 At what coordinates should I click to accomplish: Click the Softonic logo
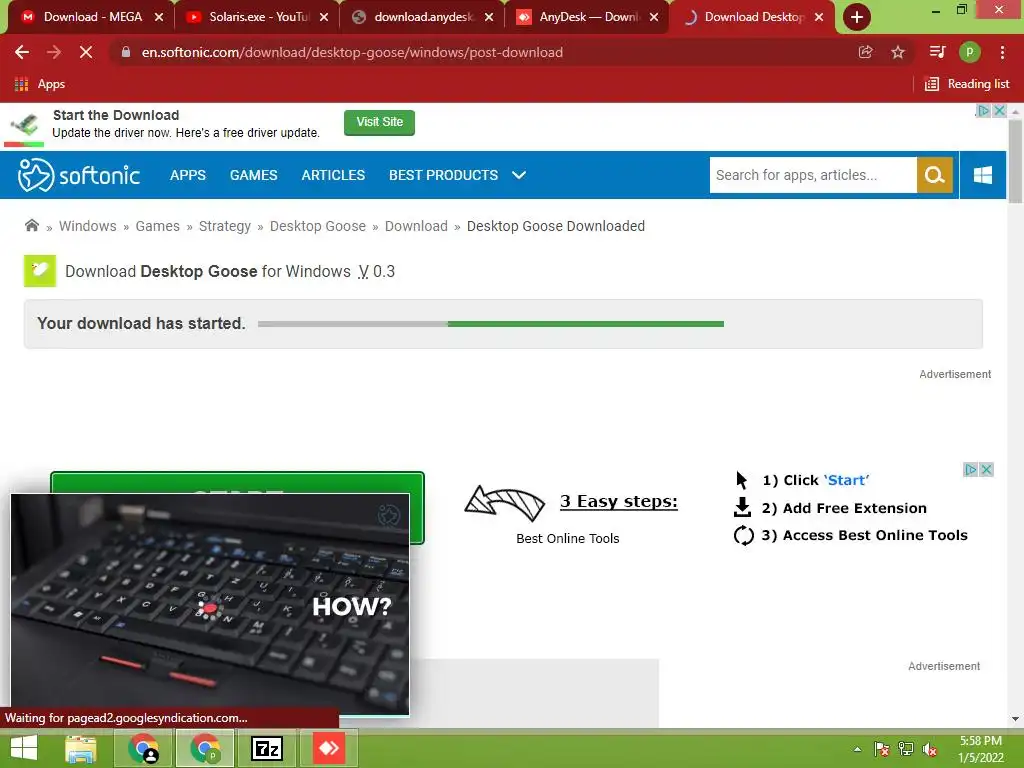[x=78, y=175]
